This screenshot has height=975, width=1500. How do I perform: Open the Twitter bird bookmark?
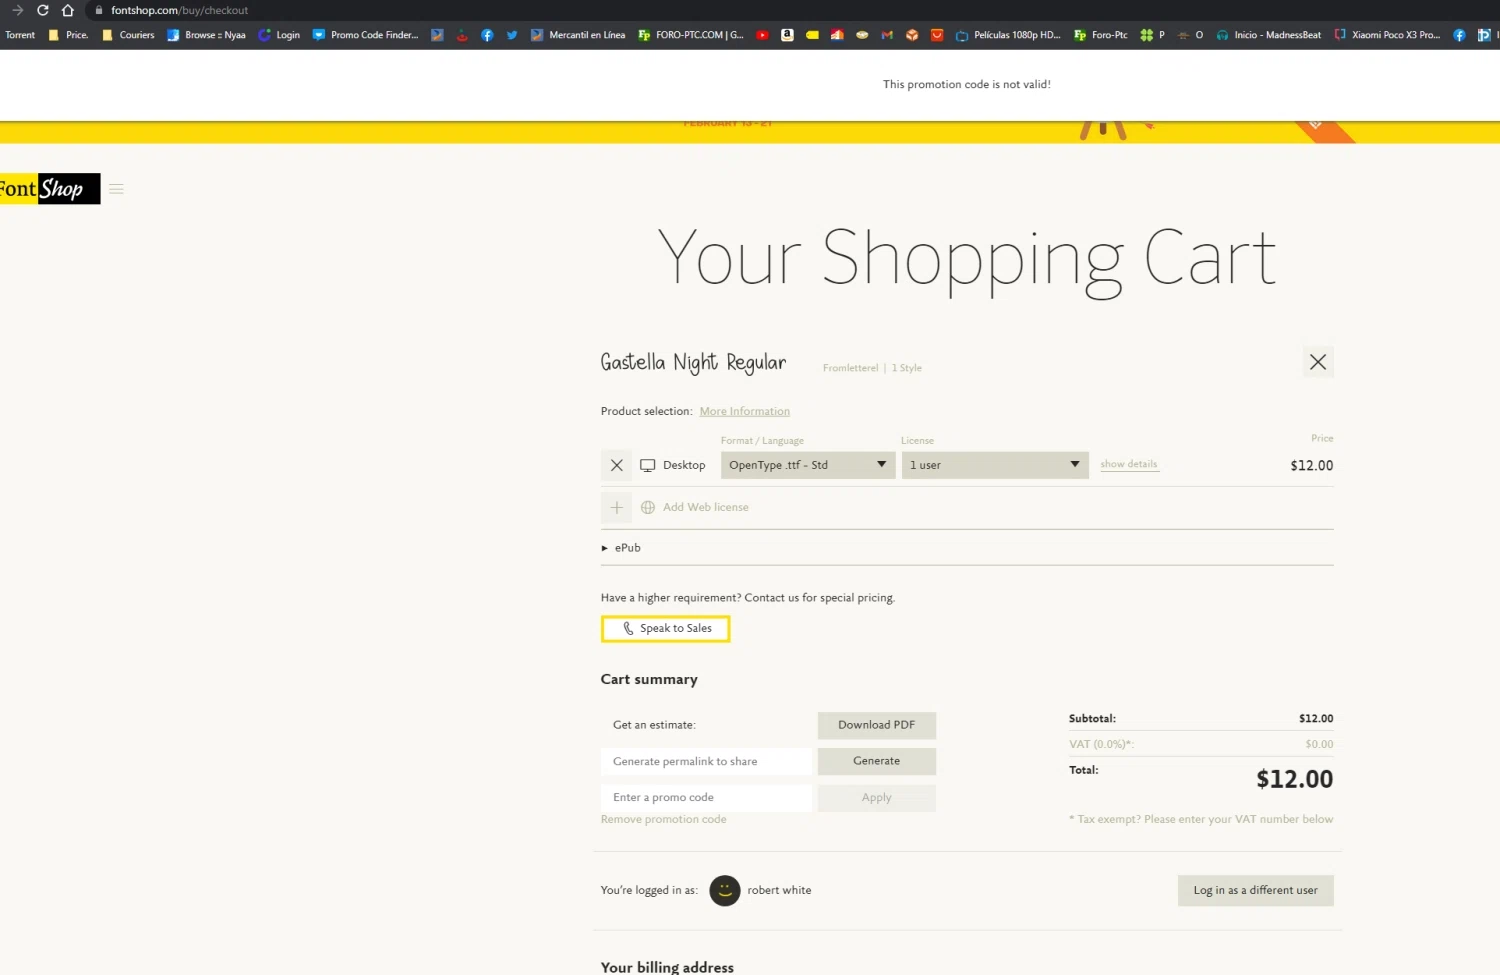coord(512,35)
